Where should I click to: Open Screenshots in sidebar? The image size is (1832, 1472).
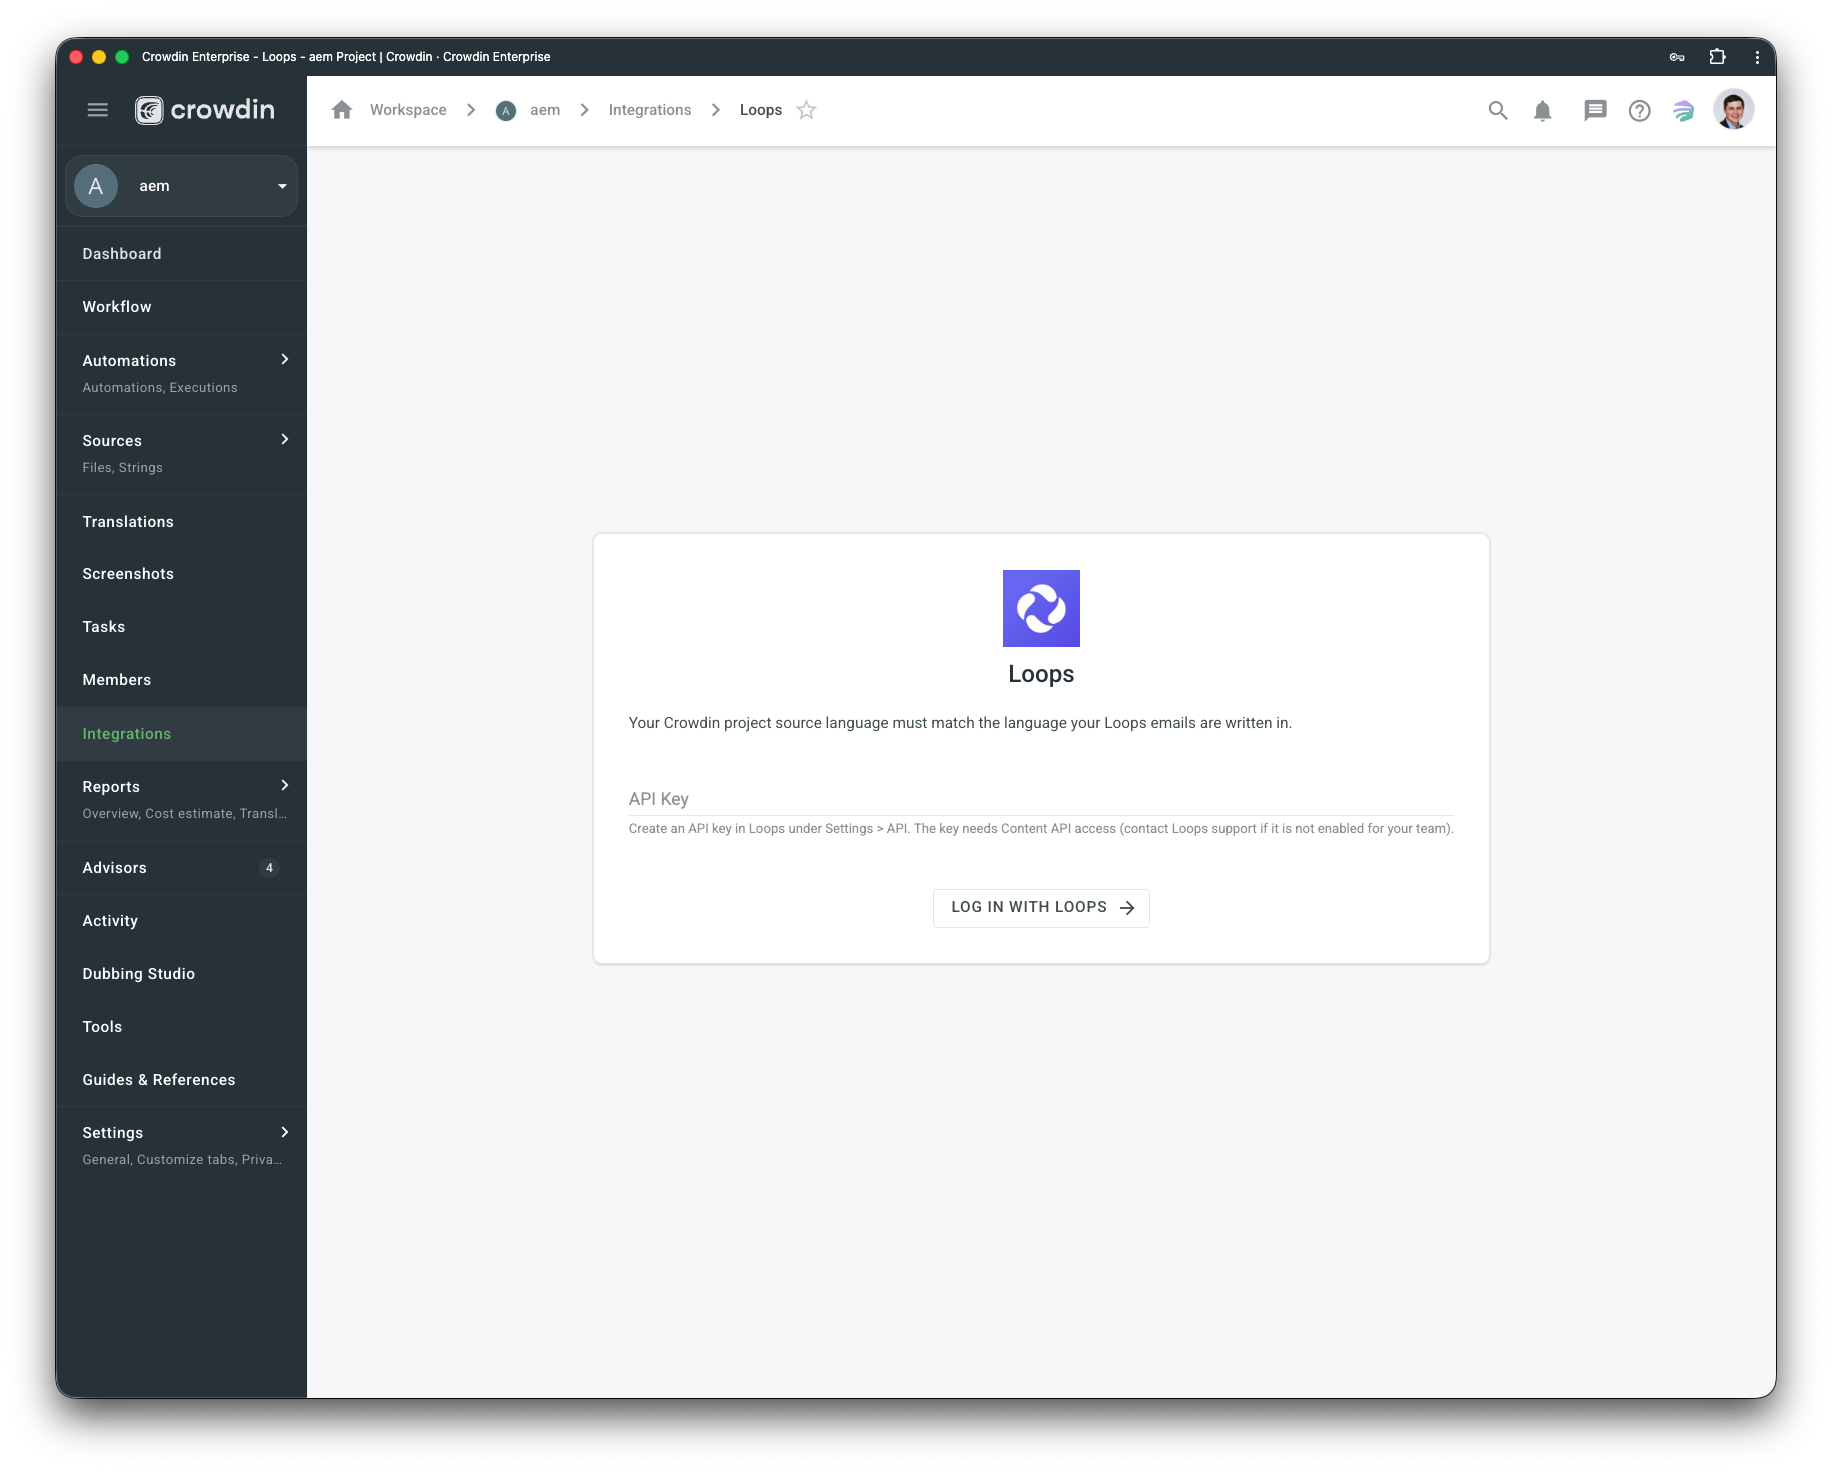182,574
